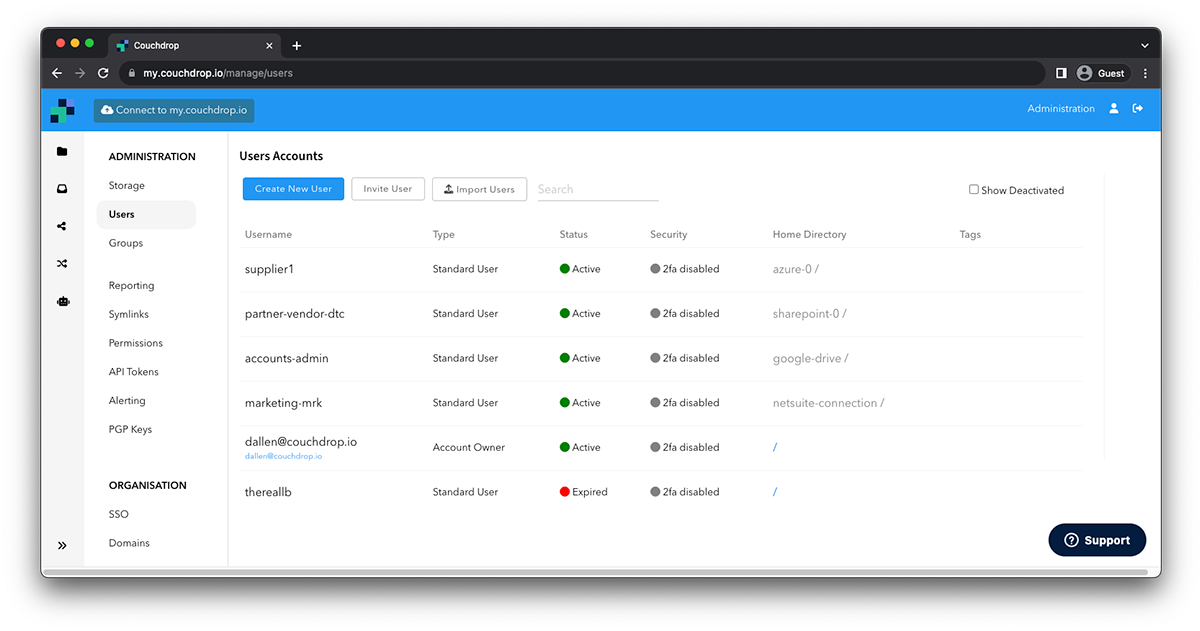Viewport: 1200px width, 631px height.
Task: Log out using the sign-out icon
Action: pyautogui.click(x=1138, y=108)
